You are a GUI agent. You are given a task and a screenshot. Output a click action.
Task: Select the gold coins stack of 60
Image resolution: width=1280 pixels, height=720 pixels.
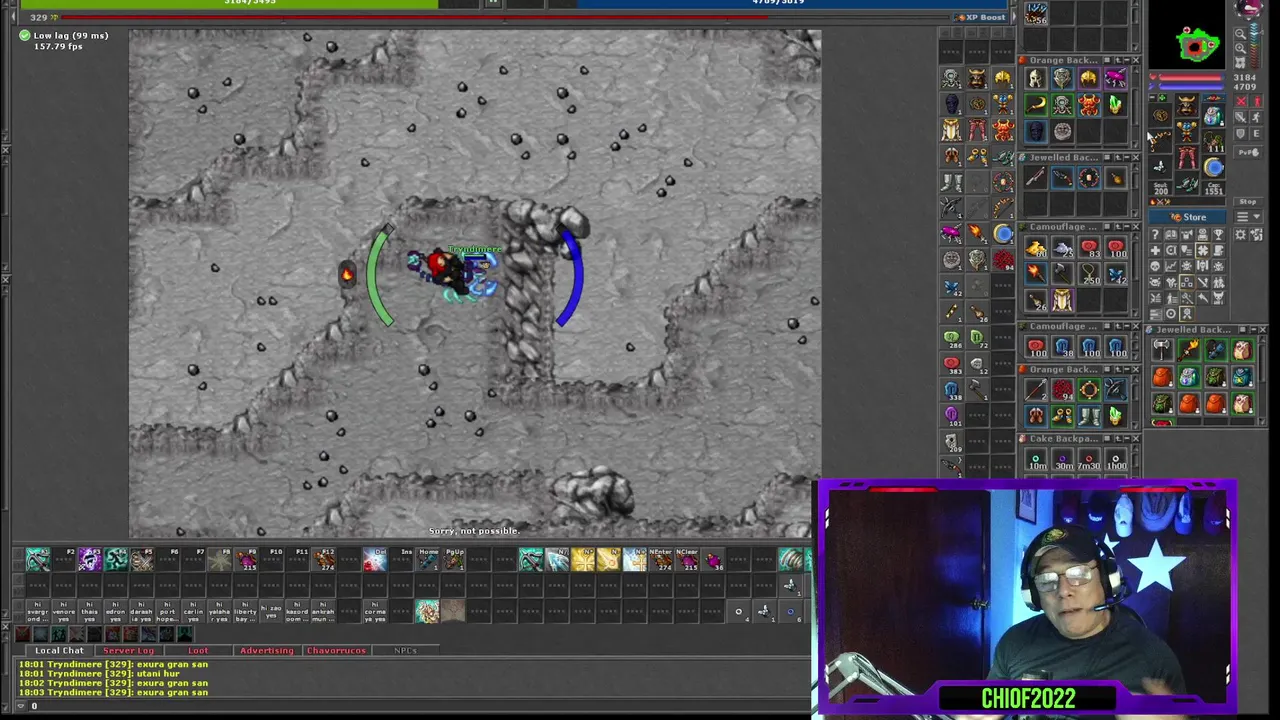pos(1036,247)
